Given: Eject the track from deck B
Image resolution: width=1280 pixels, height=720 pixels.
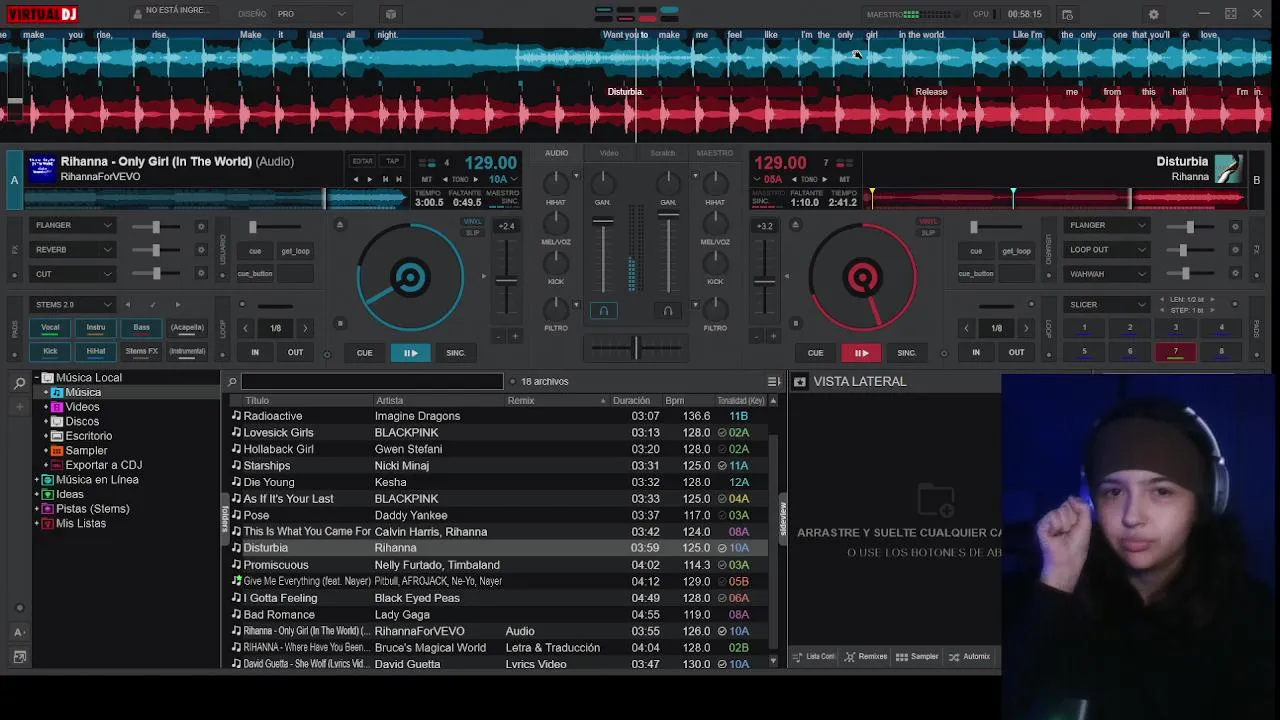Looking at the screenshot, I should [795, 225].
